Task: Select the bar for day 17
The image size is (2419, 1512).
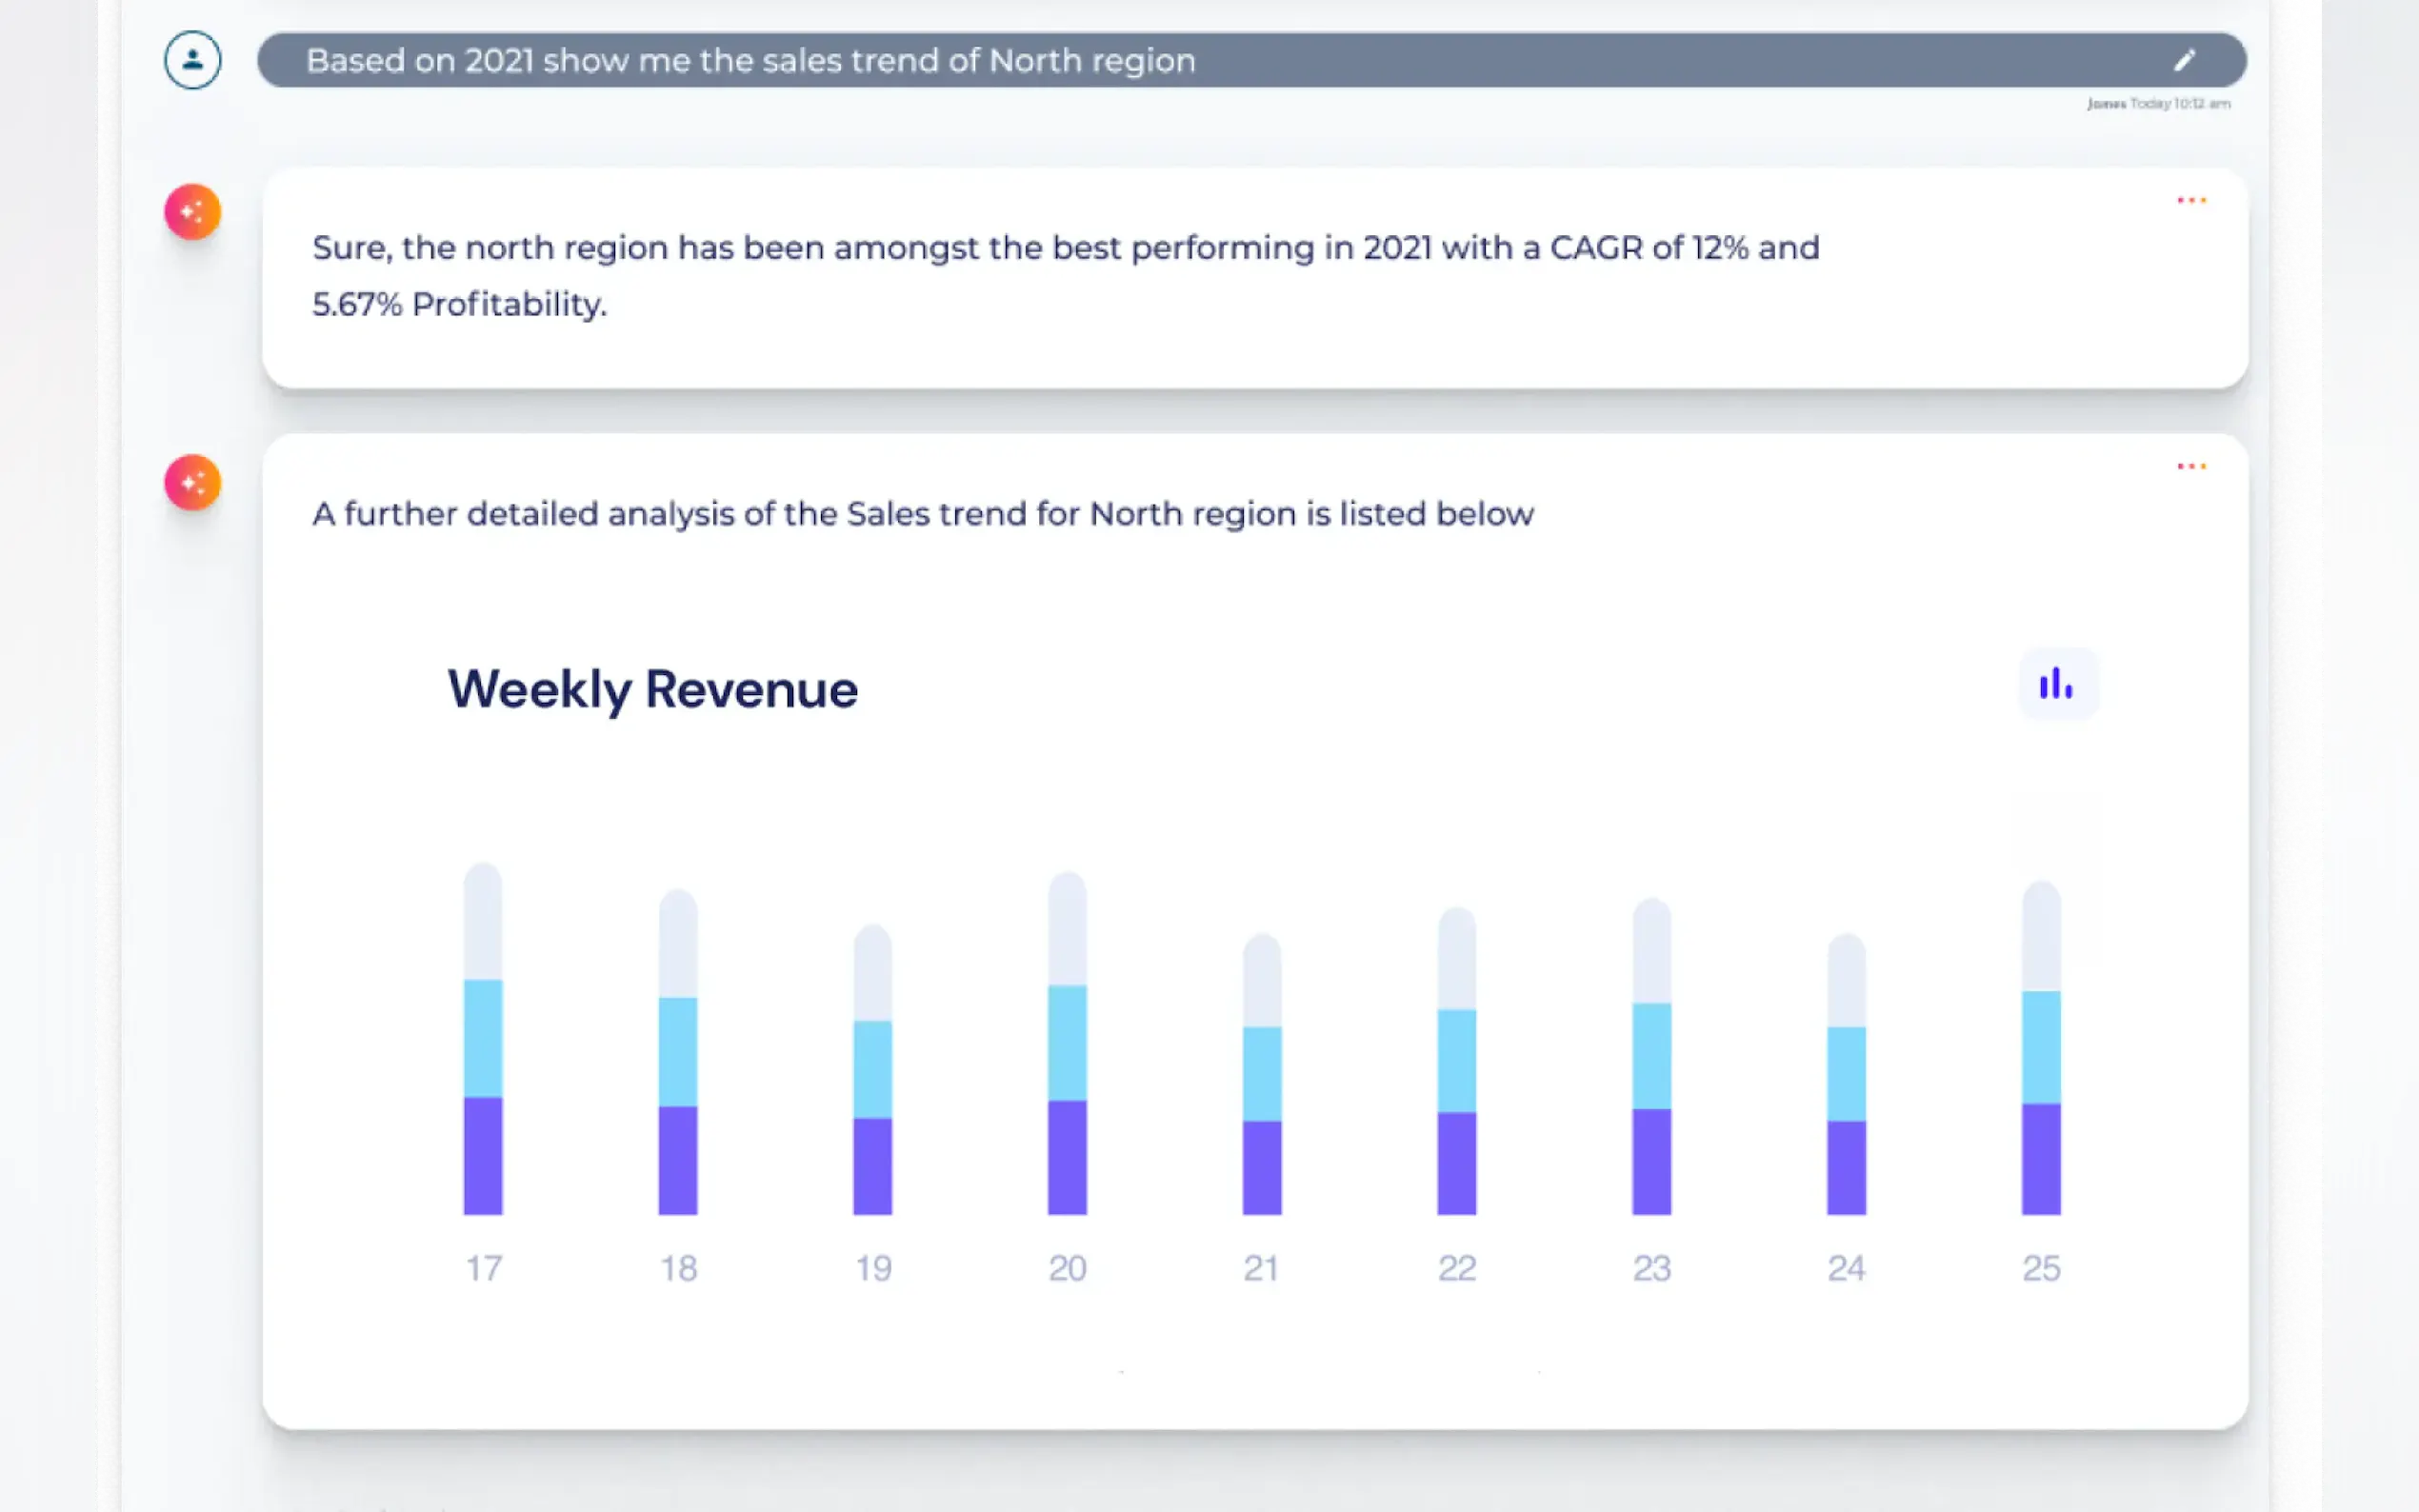Action: [483, 1040]
